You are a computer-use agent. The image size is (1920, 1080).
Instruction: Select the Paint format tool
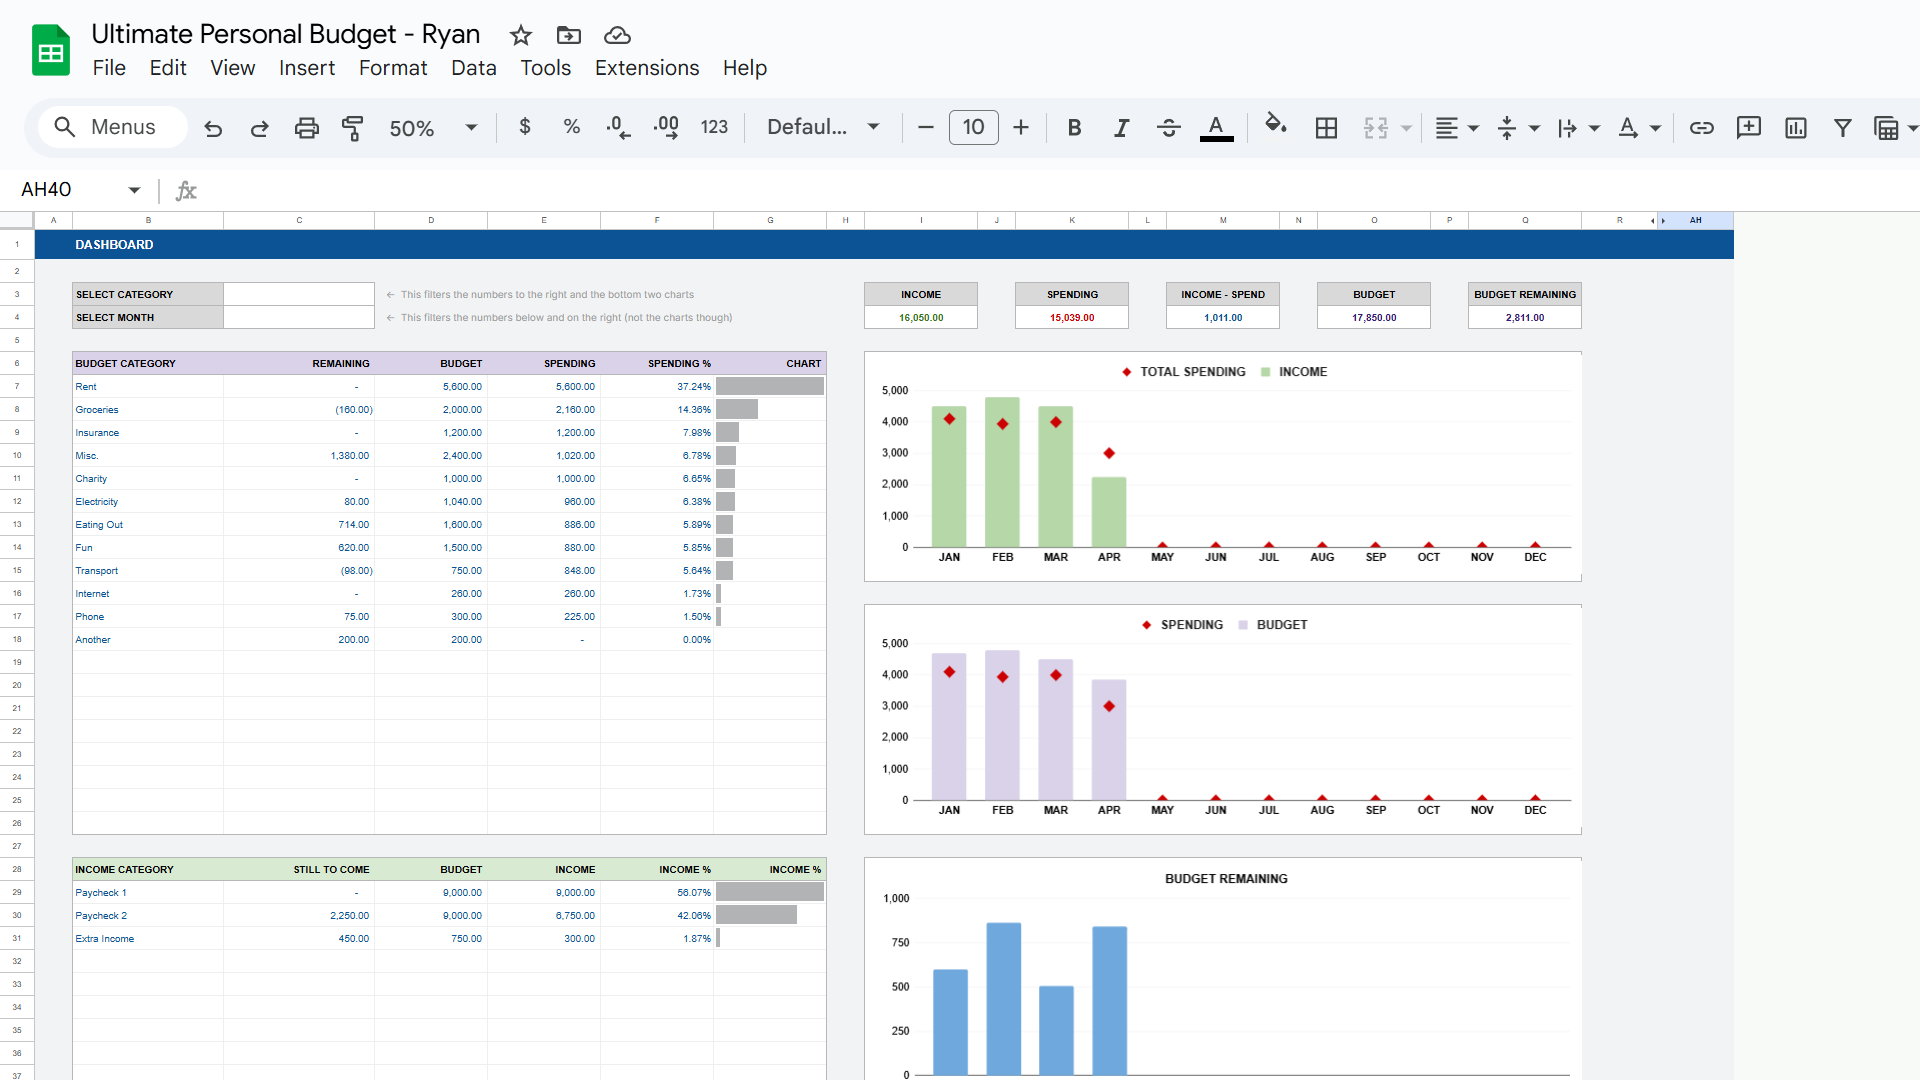(352, 128)
